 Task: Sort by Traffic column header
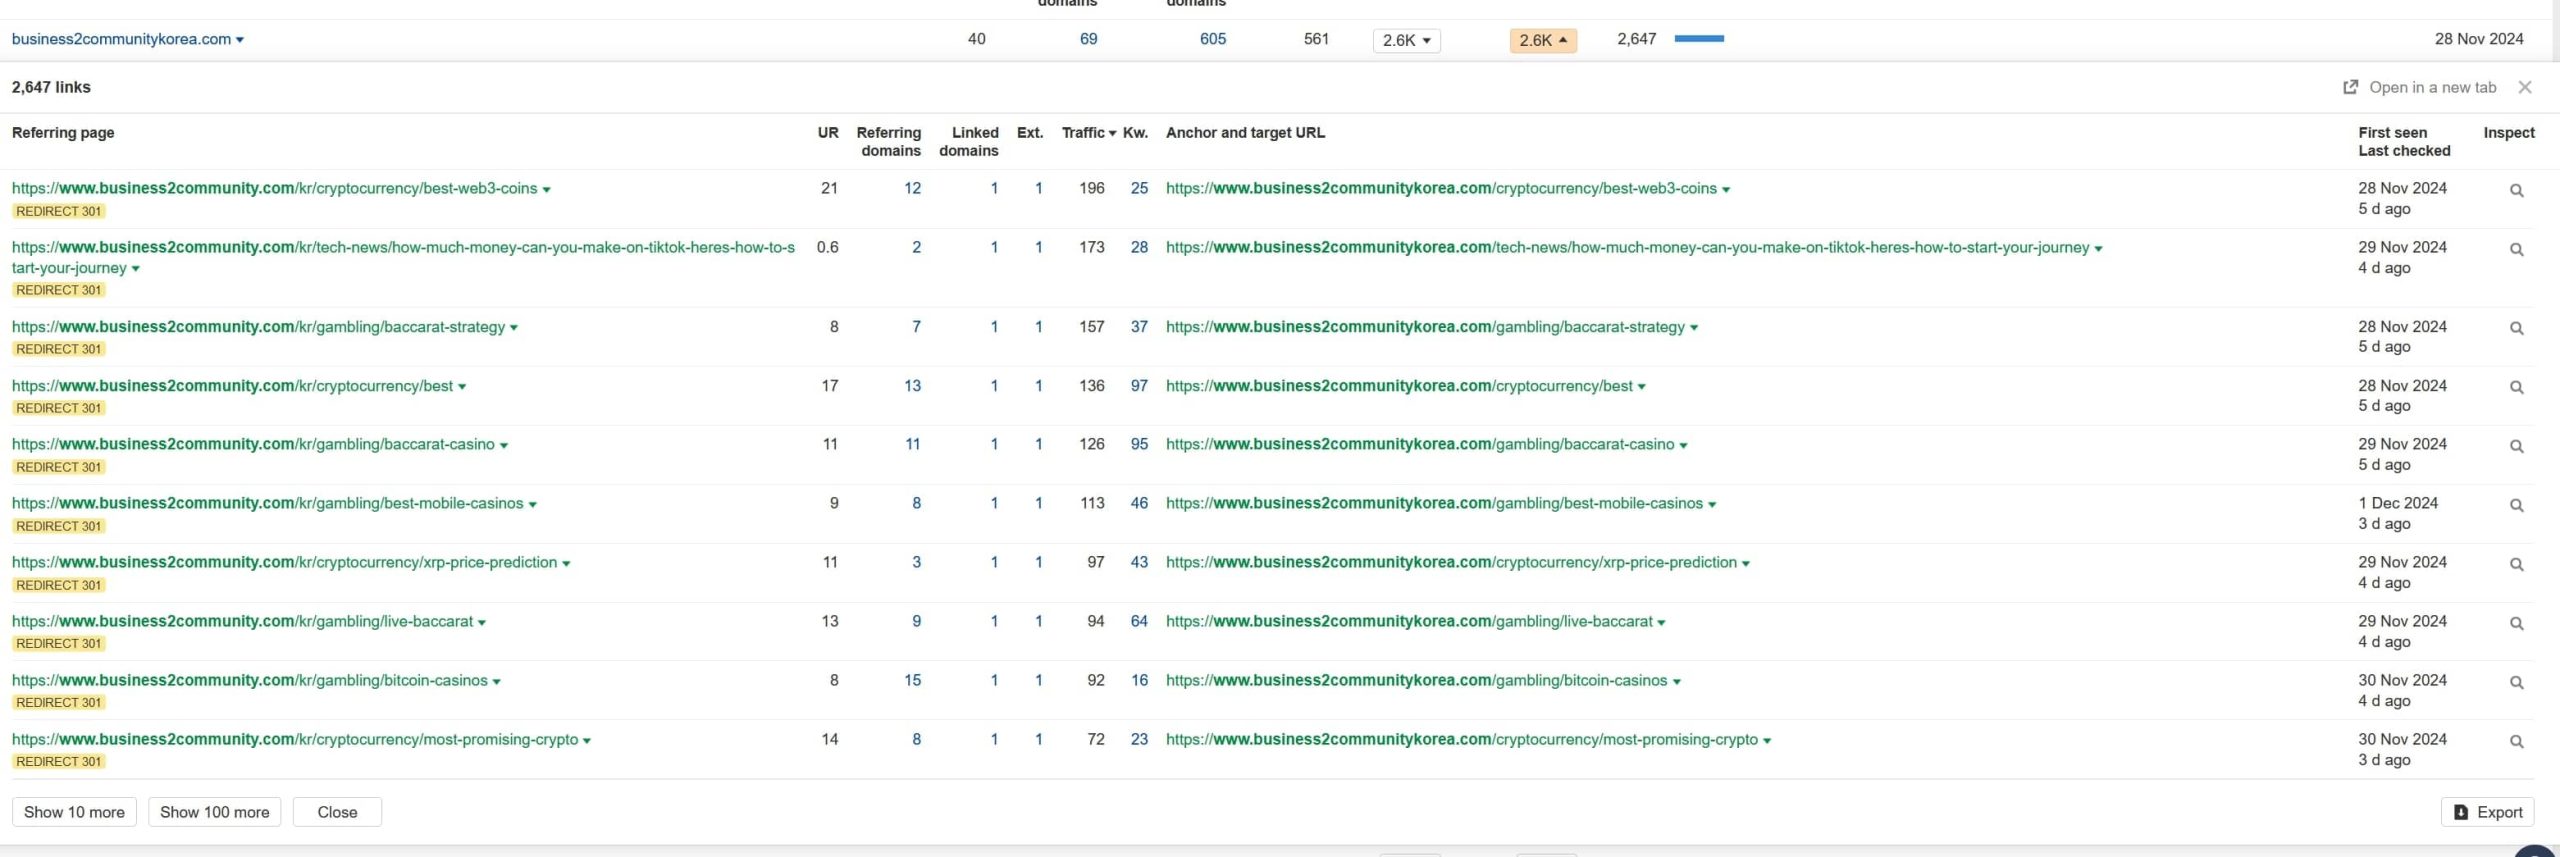pos(1089,132)
